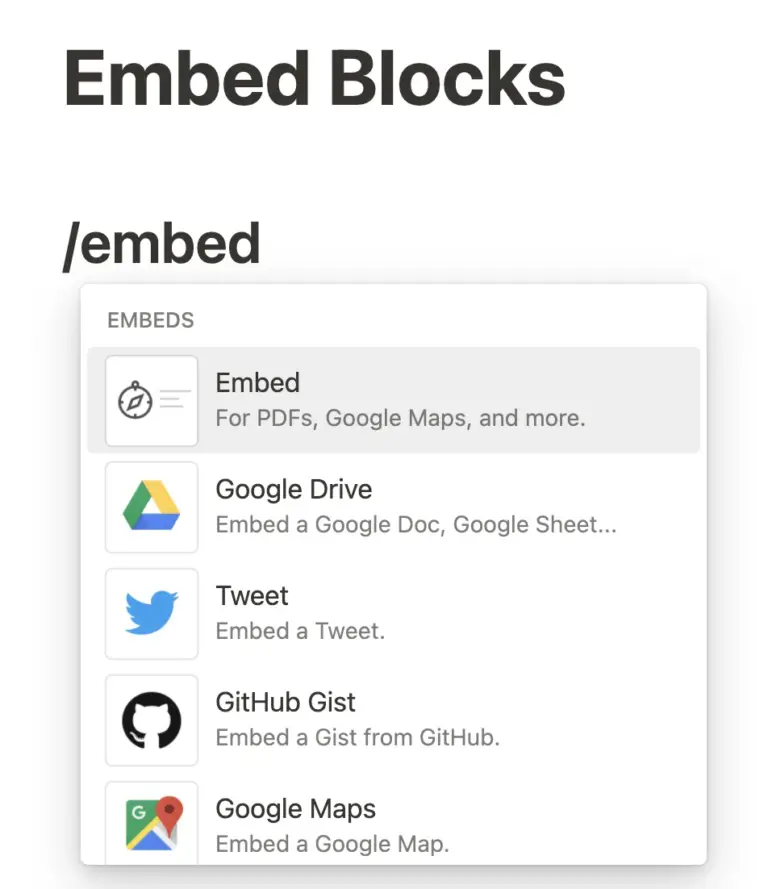Click "For PDFs, Google Maps, and more." description
The image size is (768, 889).
[x=400, y=418]
